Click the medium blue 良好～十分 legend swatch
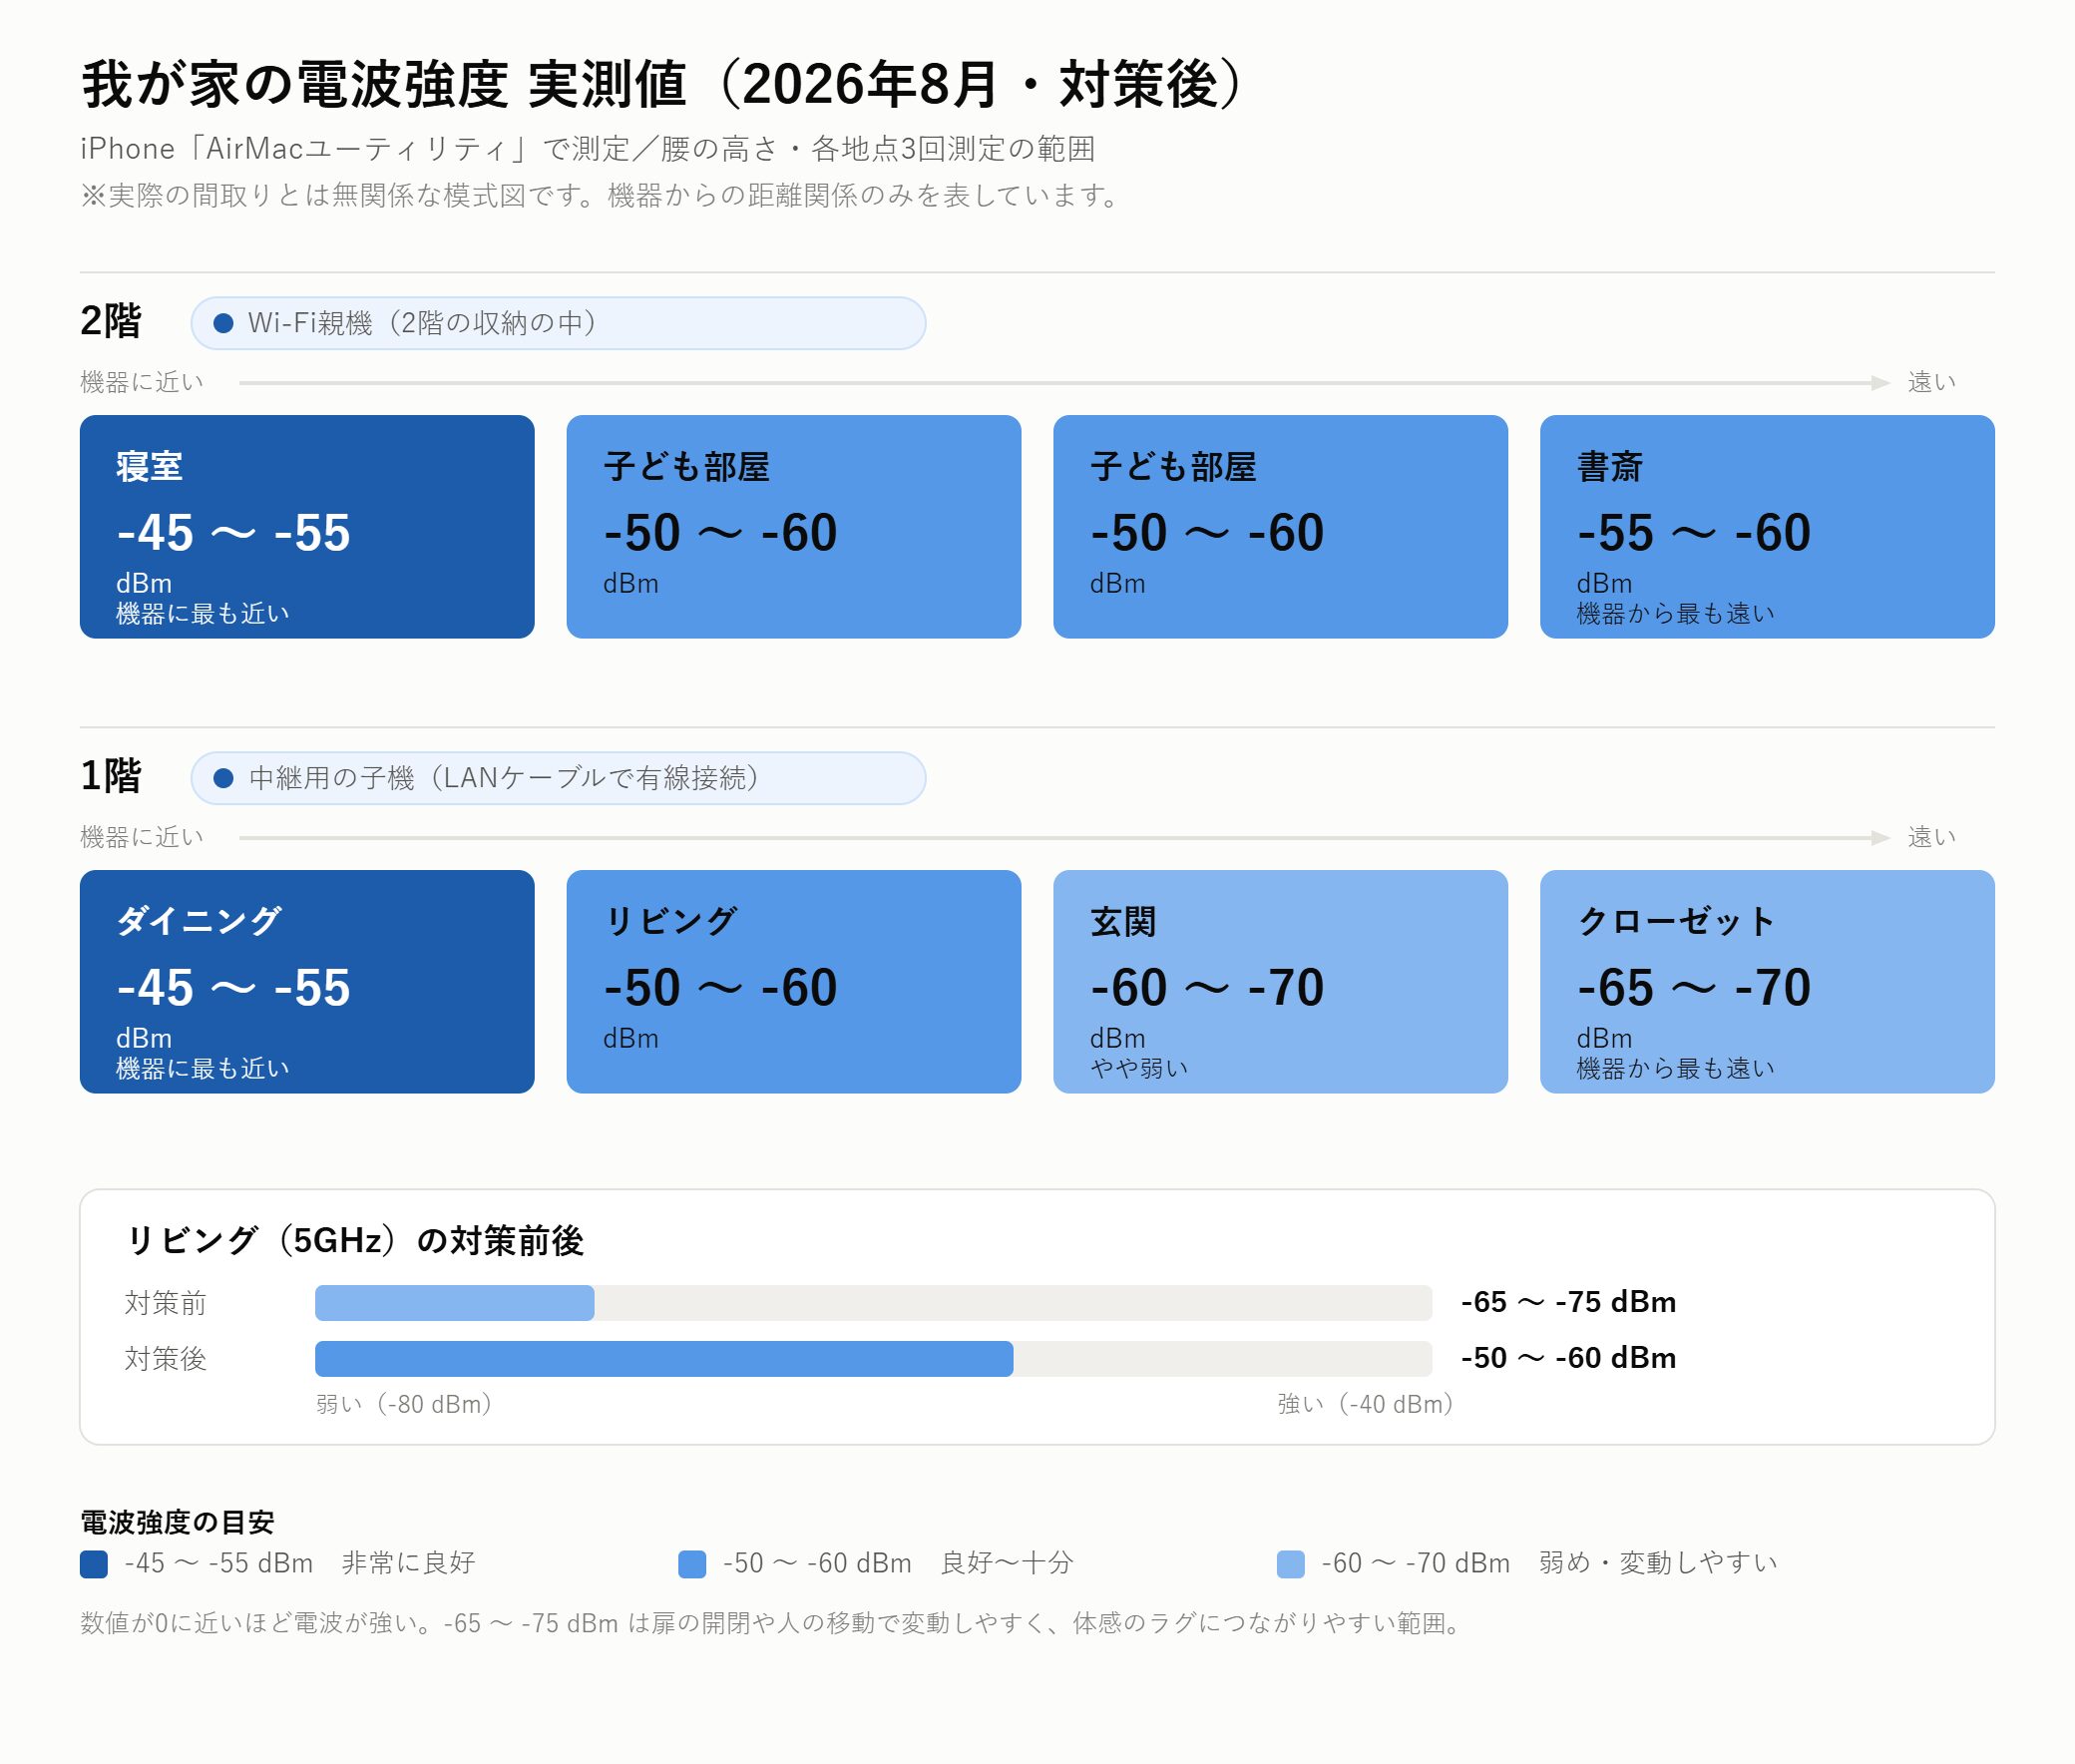This screenshot has width=2075, height=1764. click(x=692, y=1564)
